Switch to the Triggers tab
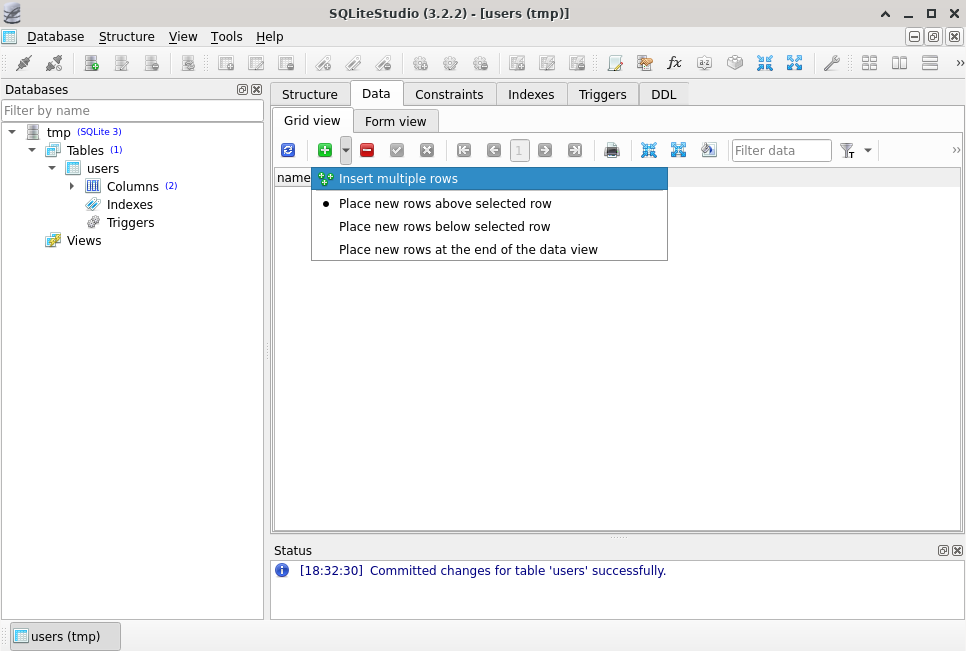 point(603,94)
